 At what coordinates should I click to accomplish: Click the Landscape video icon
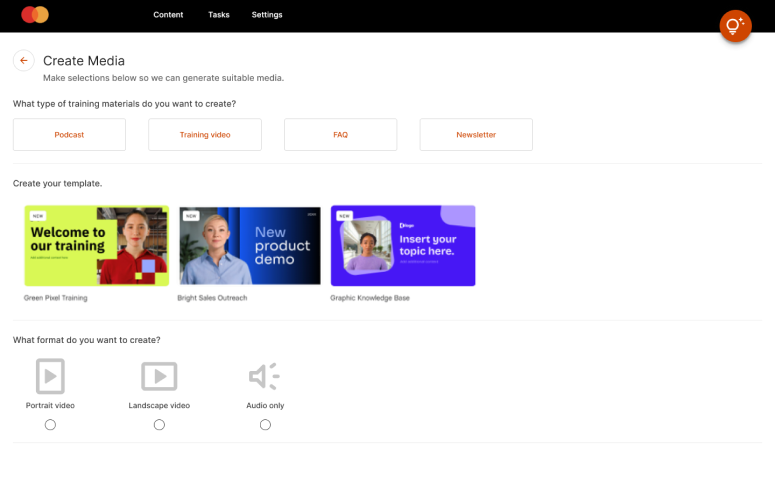159,376
